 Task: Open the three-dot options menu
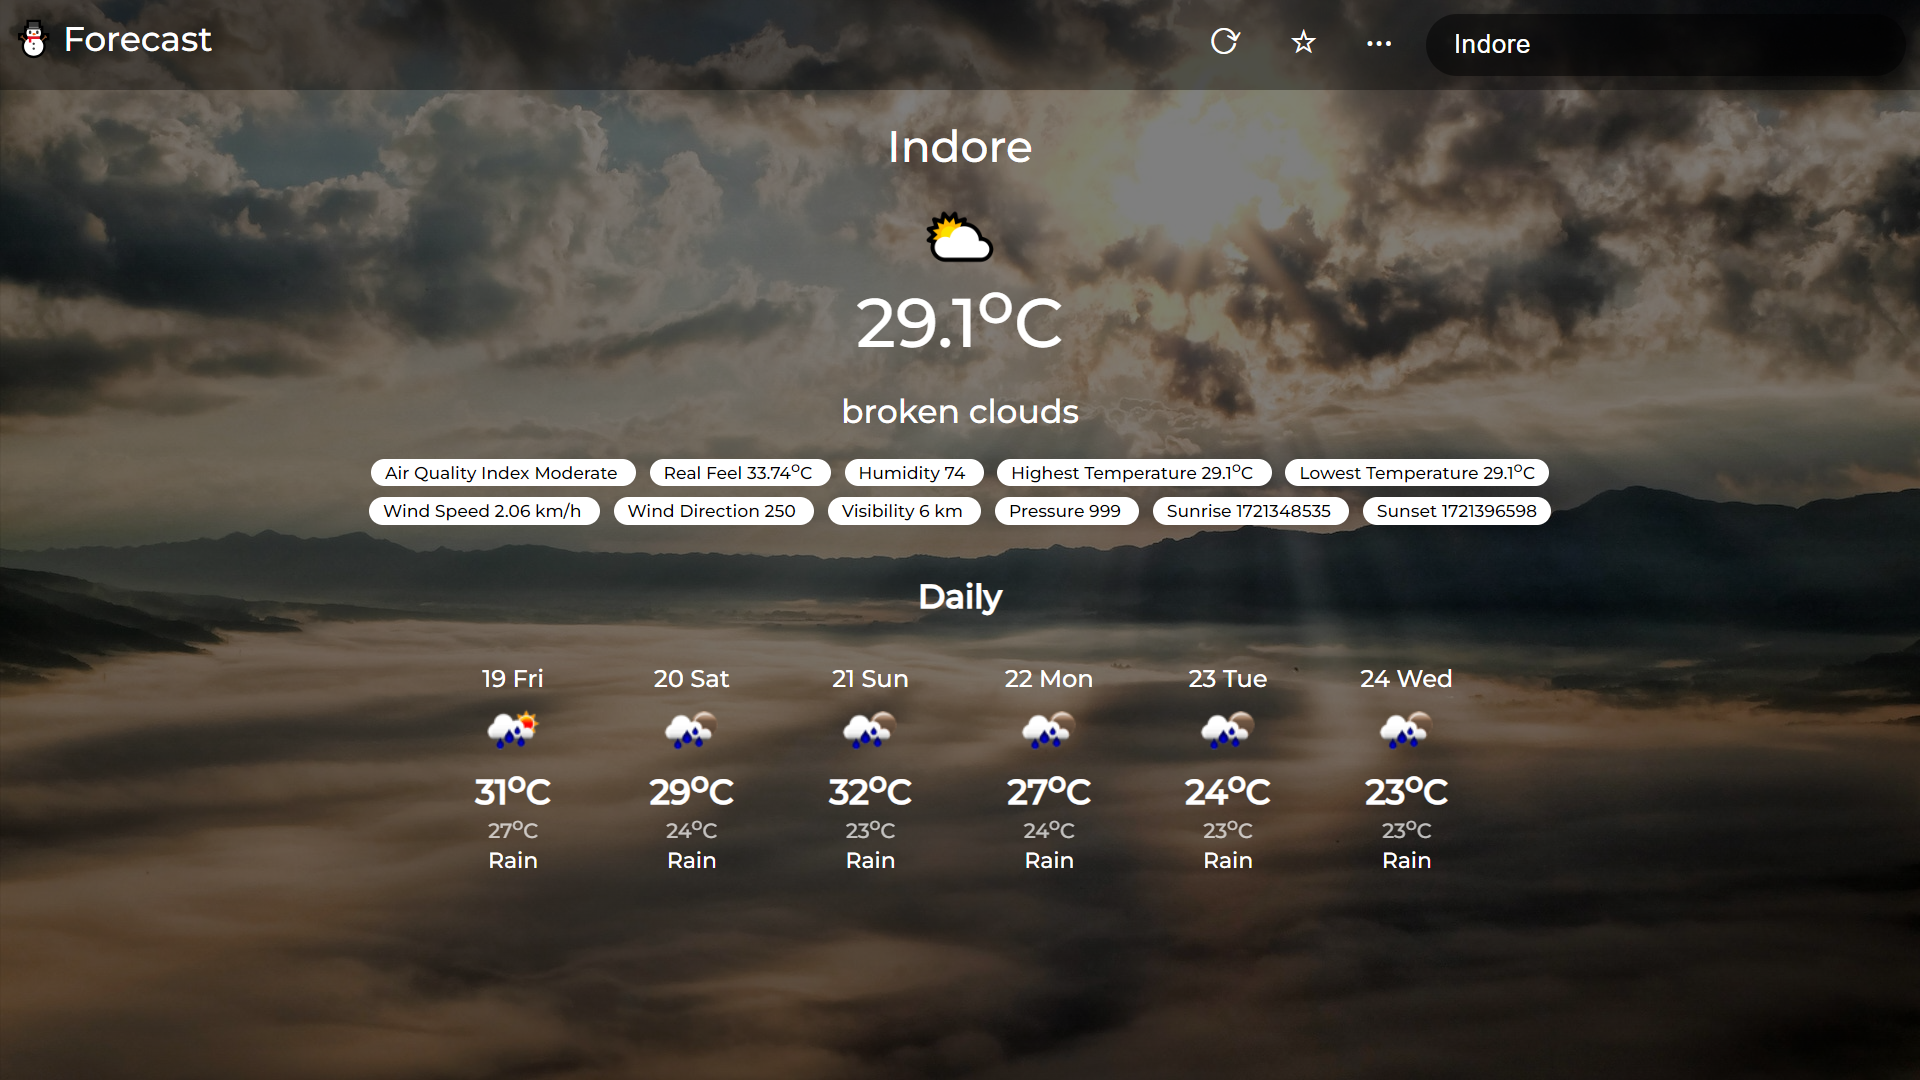[1378, 44]
